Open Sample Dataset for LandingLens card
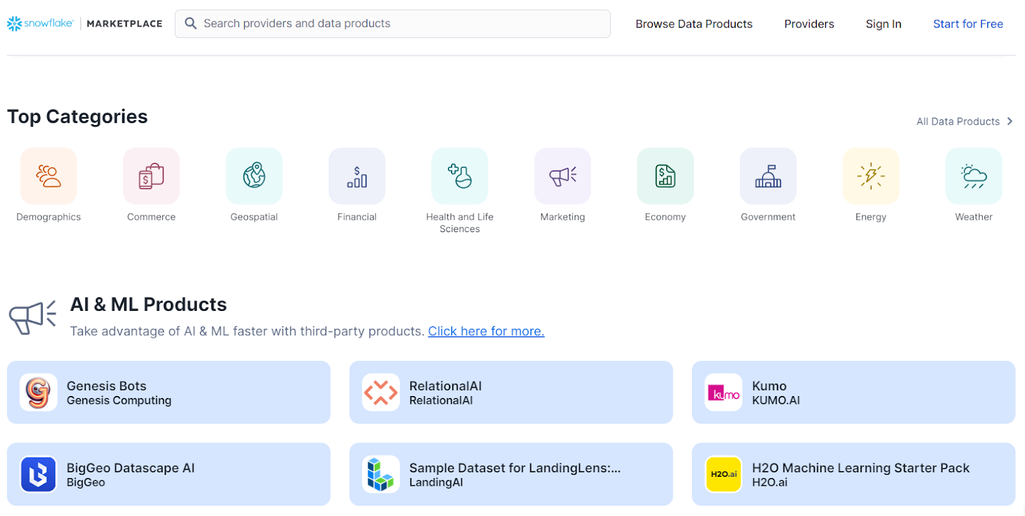Screen dimensions: 1025x516 click(511, 474)
